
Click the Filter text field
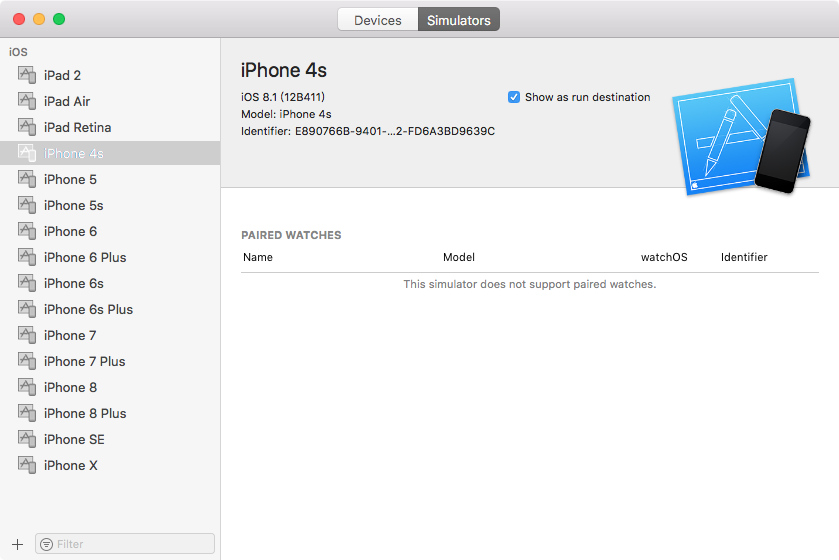tap(125, 544)
